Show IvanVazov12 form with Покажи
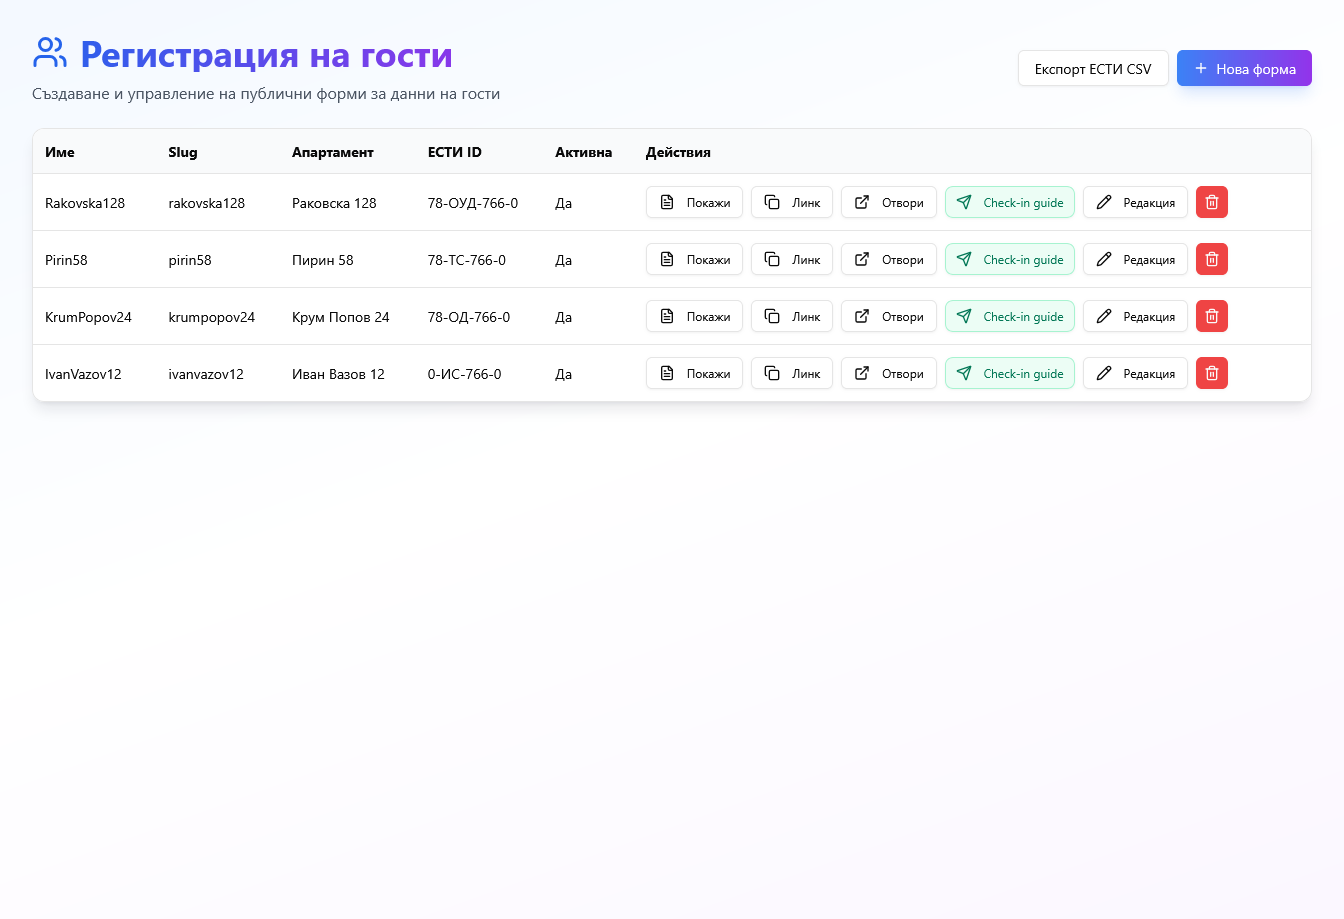This screenshot has width=1344, height=919. pos(694,373)
